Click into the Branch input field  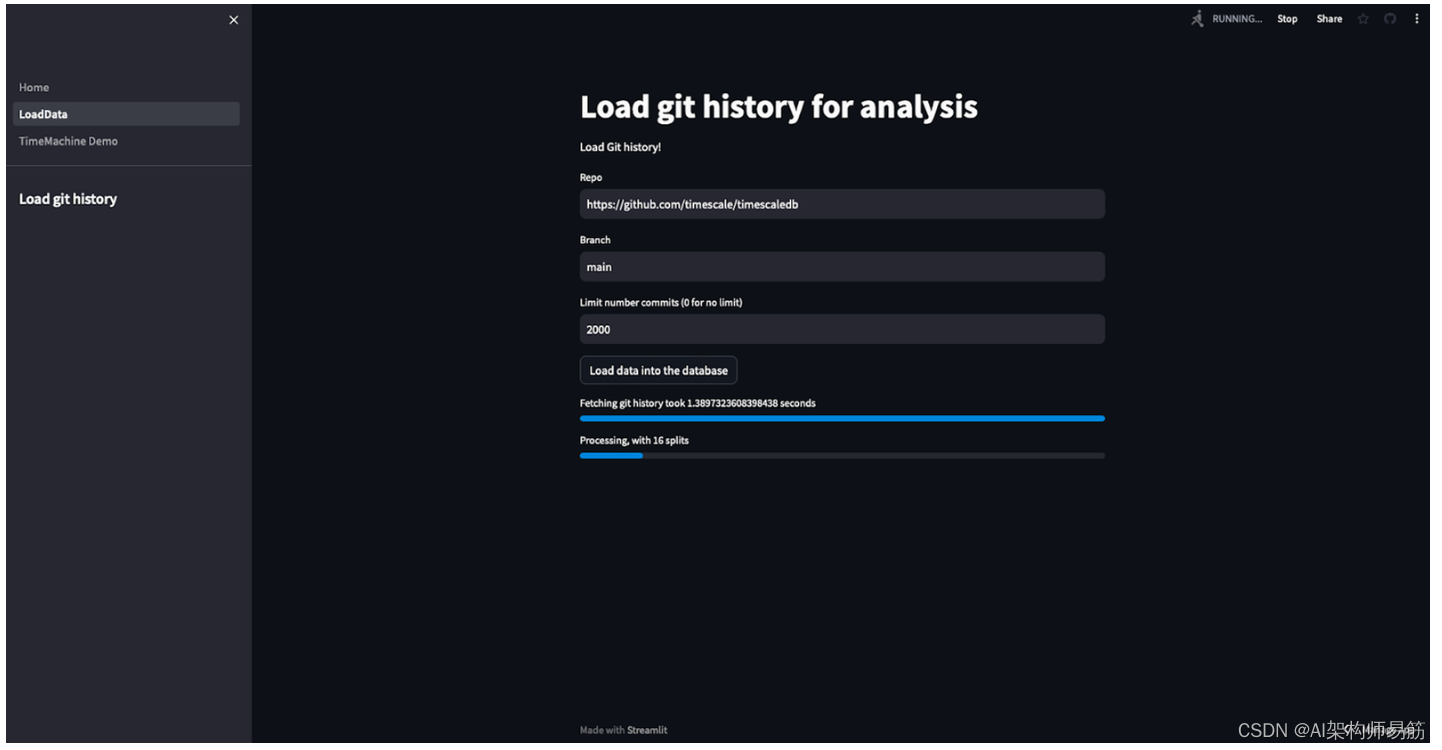(842, 267)
